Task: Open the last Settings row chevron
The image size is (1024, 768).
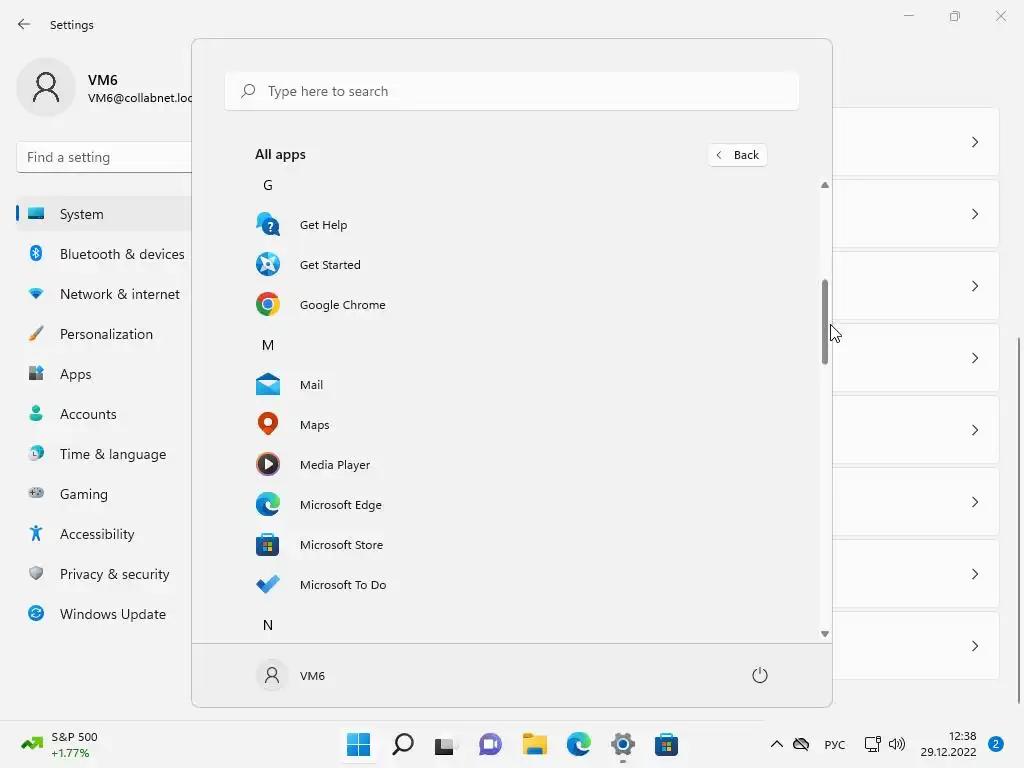Action: [x=975, y=646]
